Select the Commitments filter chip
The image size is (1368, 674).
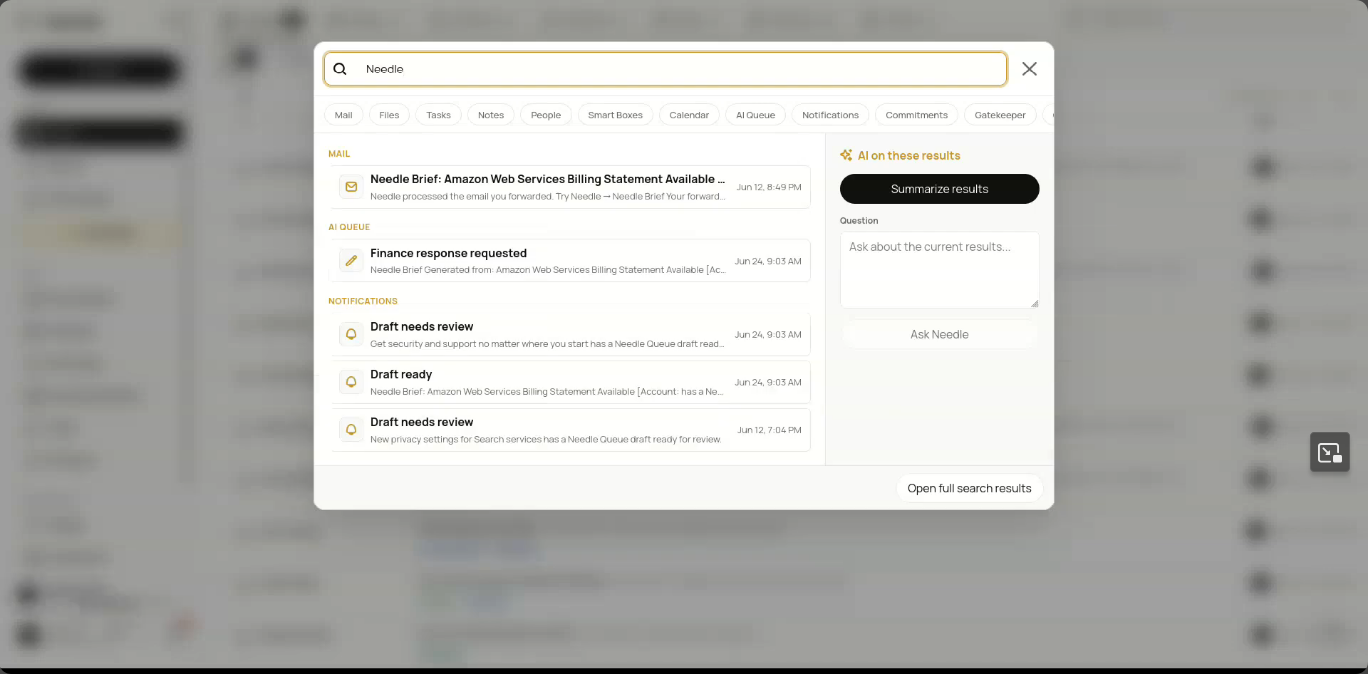[x=916, y=115]
